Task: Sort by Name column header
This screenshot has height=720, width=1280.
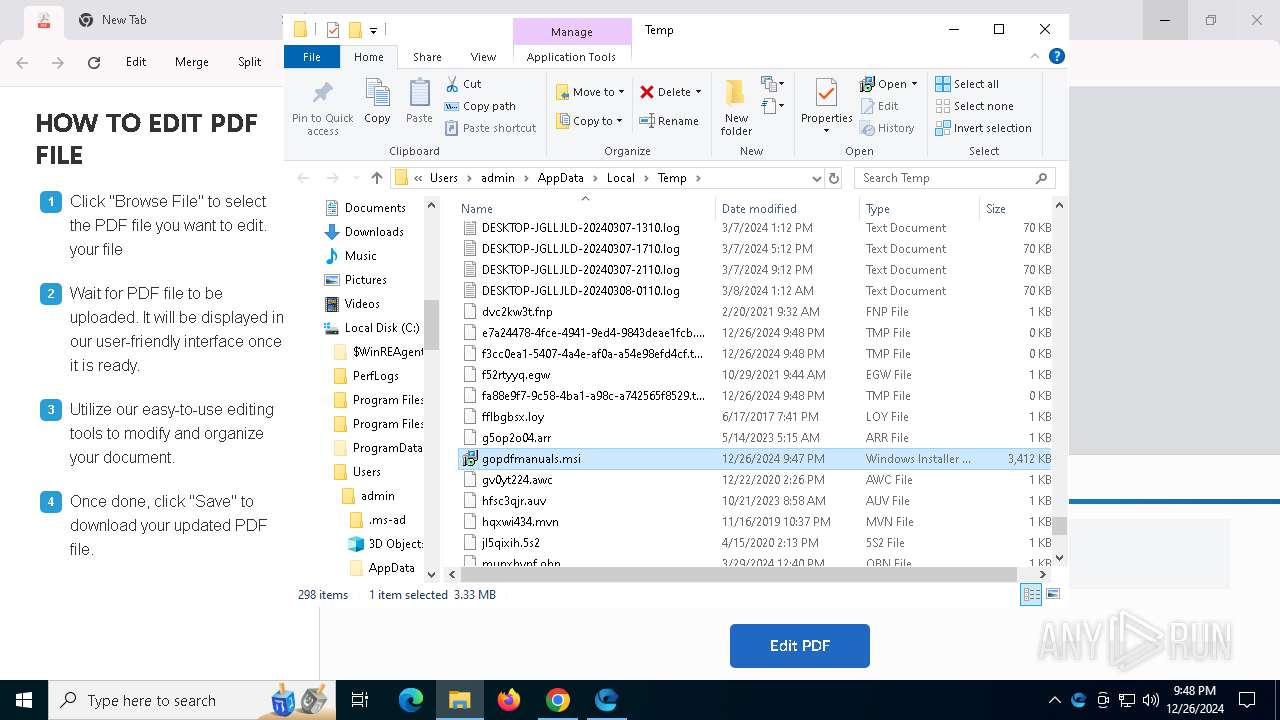Action: click(x=585, y=208)
